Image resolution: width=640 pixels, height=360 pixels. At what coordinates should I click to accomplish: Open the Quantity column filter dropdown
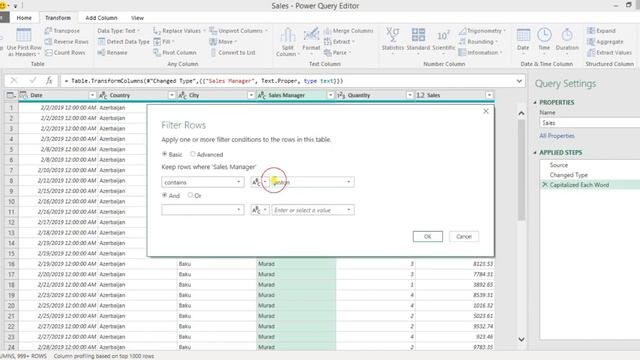coord(410,95)
